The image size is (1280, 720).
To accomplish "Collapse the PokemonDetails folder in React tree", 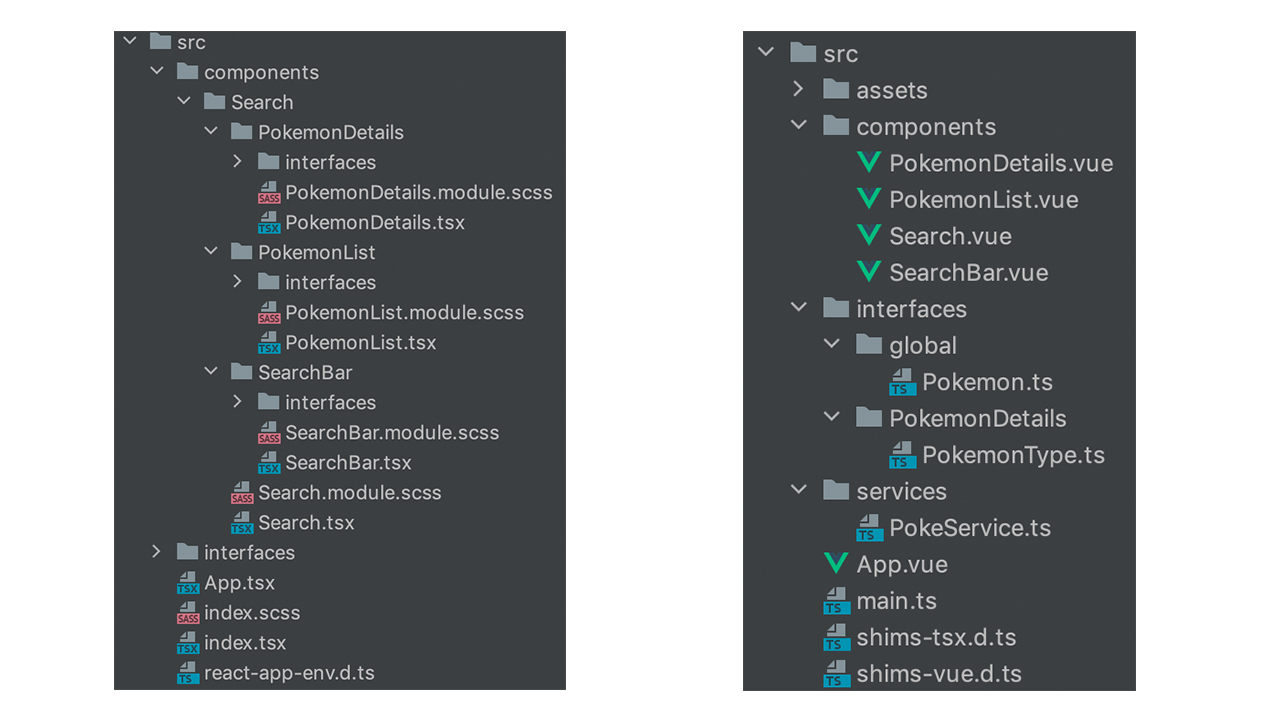I will (x=211, y=132).
